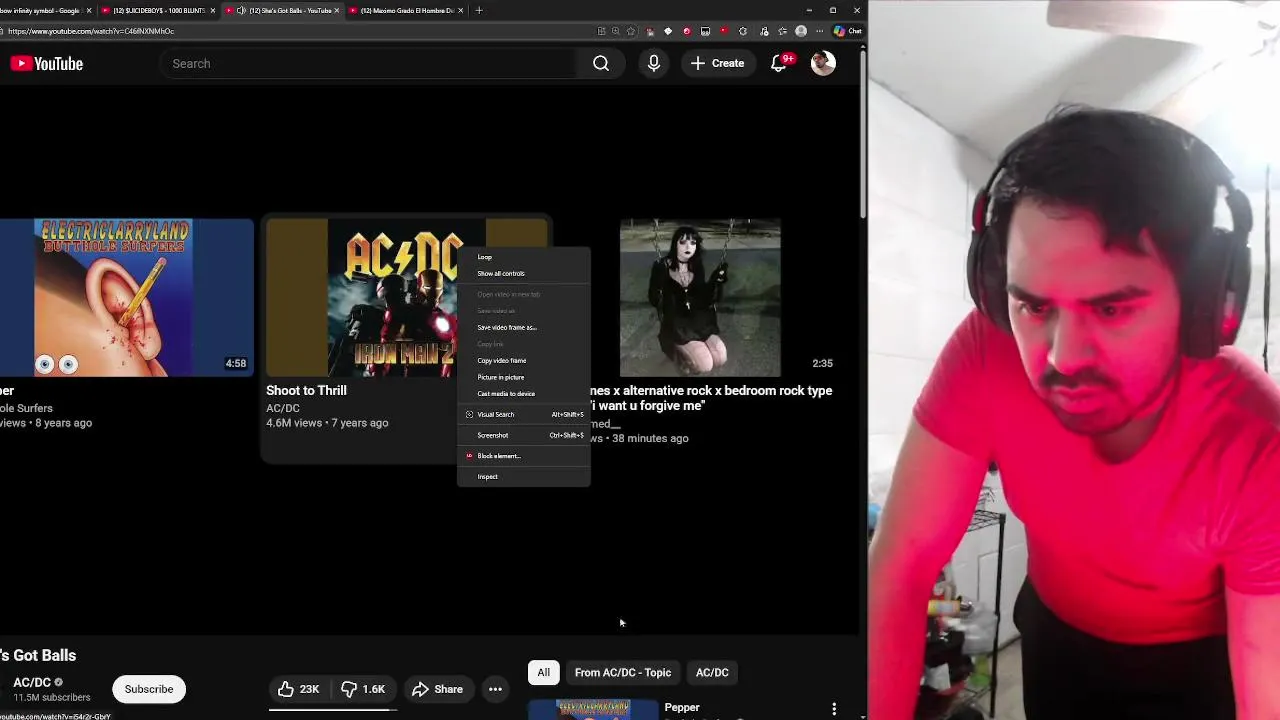Open the gothic girl swing video thumbnail

(700, 298)
